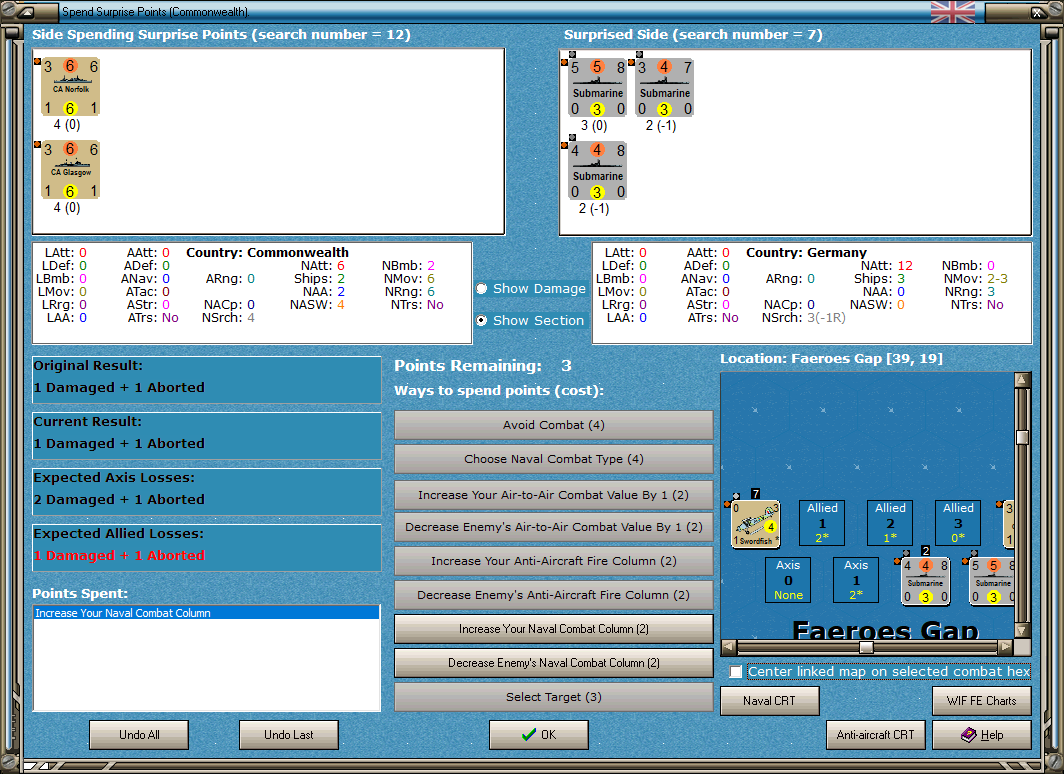Select the Submarine counter with values 3 4 7
Image resolution: width=1064 pixels, height=774 pixels.
(x=664, y=88)
